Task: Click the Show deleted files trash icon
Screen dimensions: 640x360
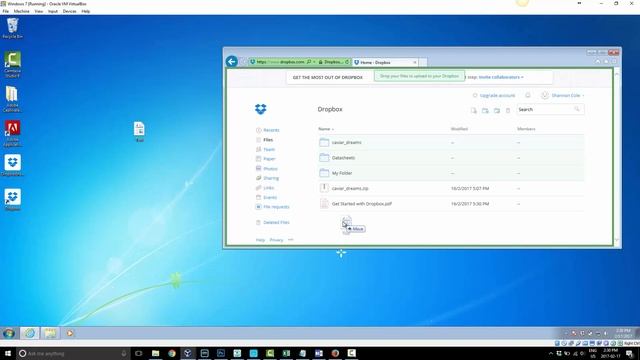Action: tap(508, 110)
